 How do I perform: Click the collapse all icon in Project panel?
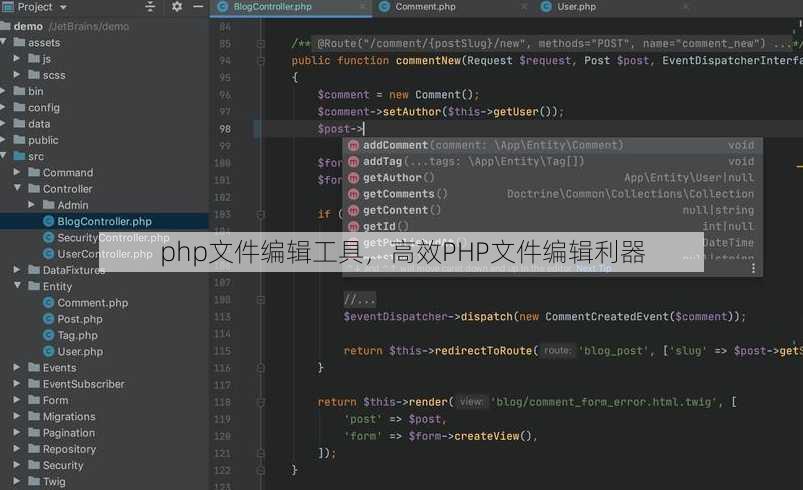click(x=150, y=7)
